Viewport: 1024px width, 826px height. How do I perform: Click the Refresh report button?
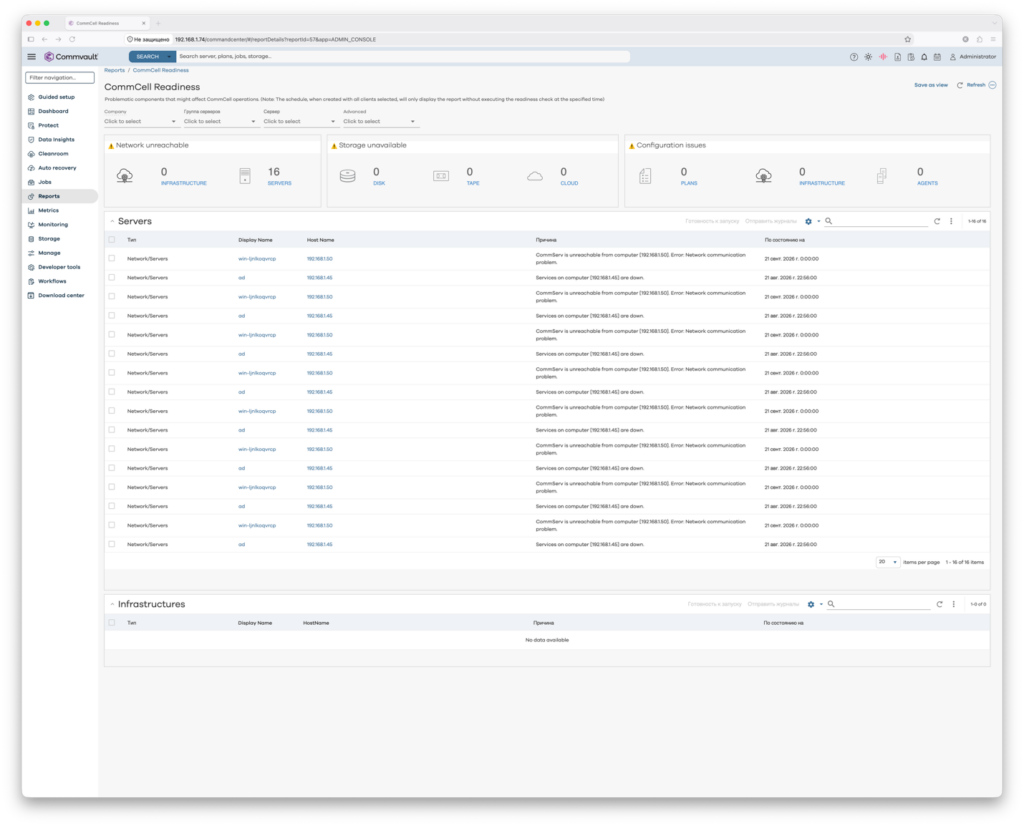tap(972, 85)
